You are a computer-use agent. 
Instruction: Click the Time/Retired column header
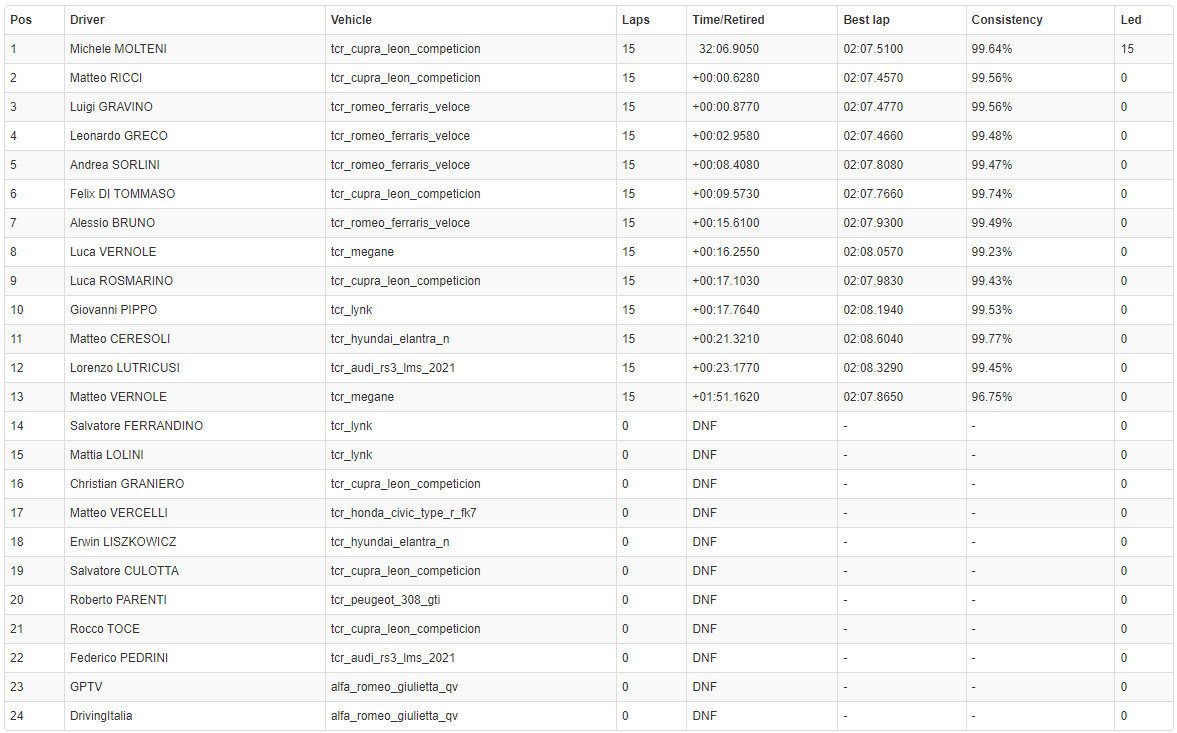pos(728,20)
